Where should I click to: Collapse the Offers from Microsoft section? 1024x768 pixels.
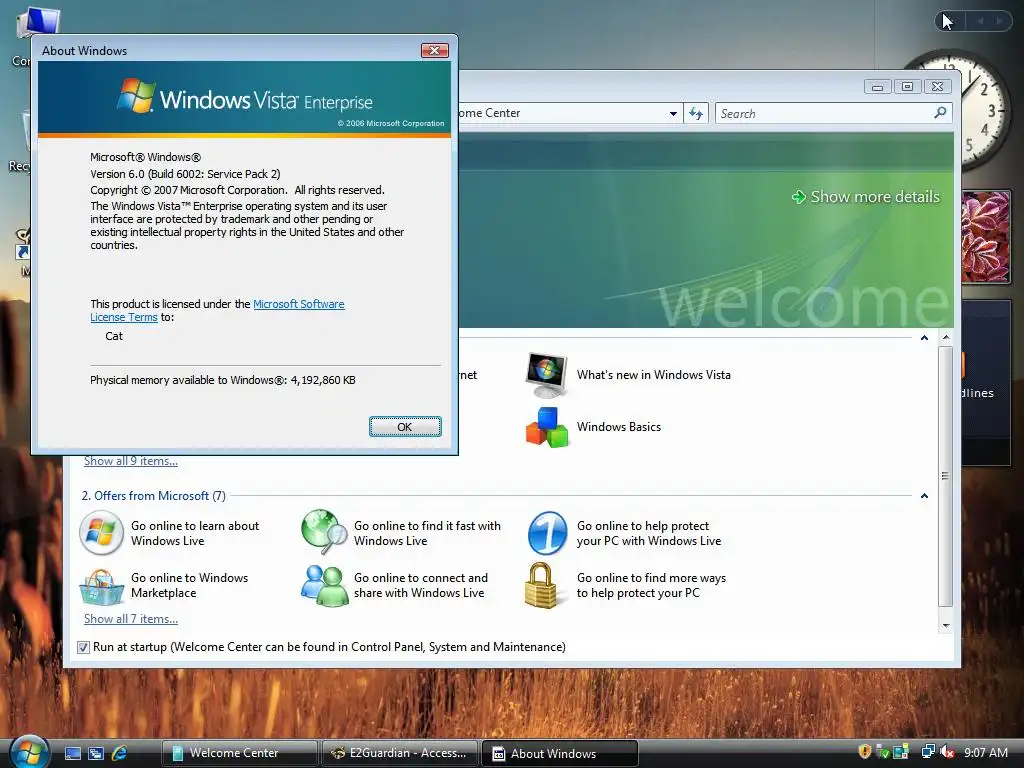tap(924, 496)
